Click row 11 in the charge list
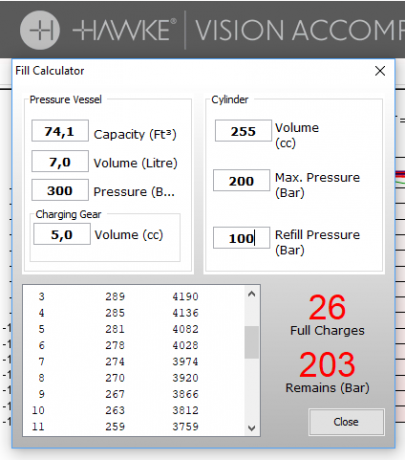Screen dimensions: 405x460 tap(133, 426)
